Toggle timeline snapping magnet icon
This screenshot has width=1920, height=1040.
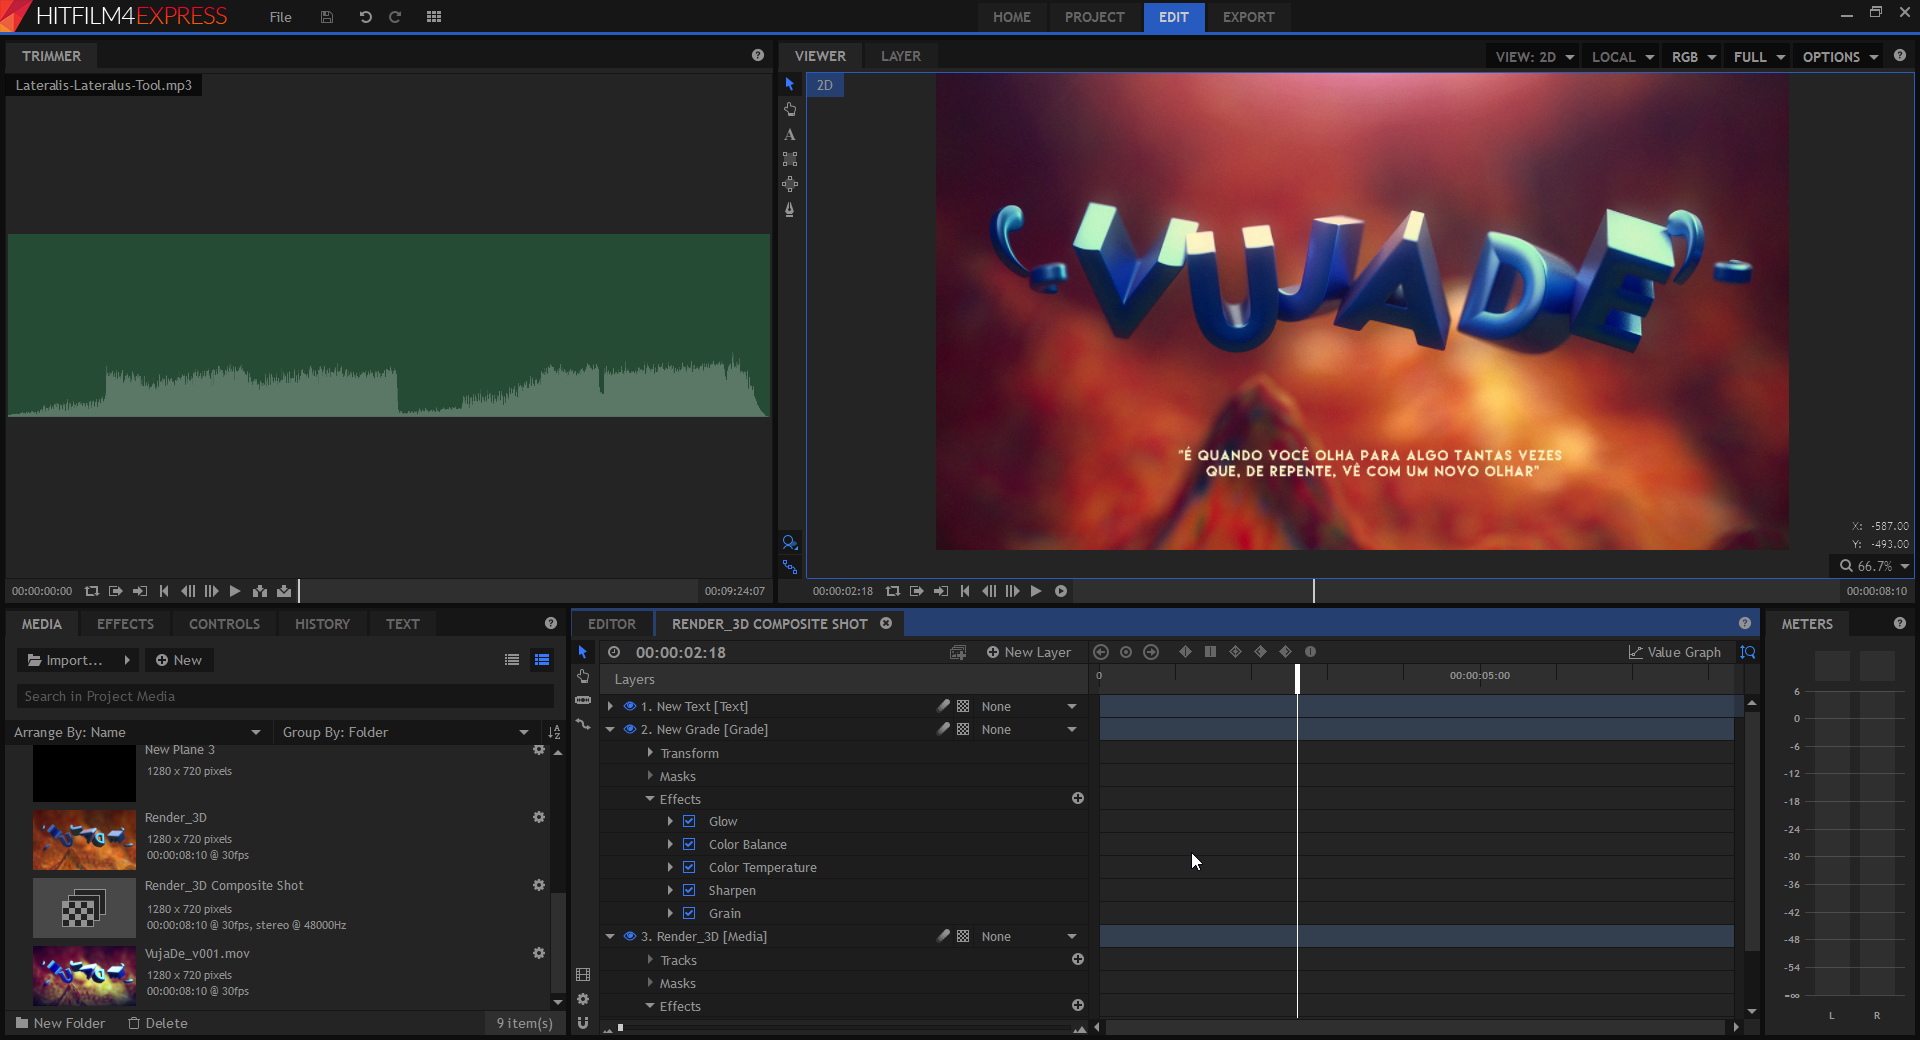pyautogui.click(x=583, y=1023)
